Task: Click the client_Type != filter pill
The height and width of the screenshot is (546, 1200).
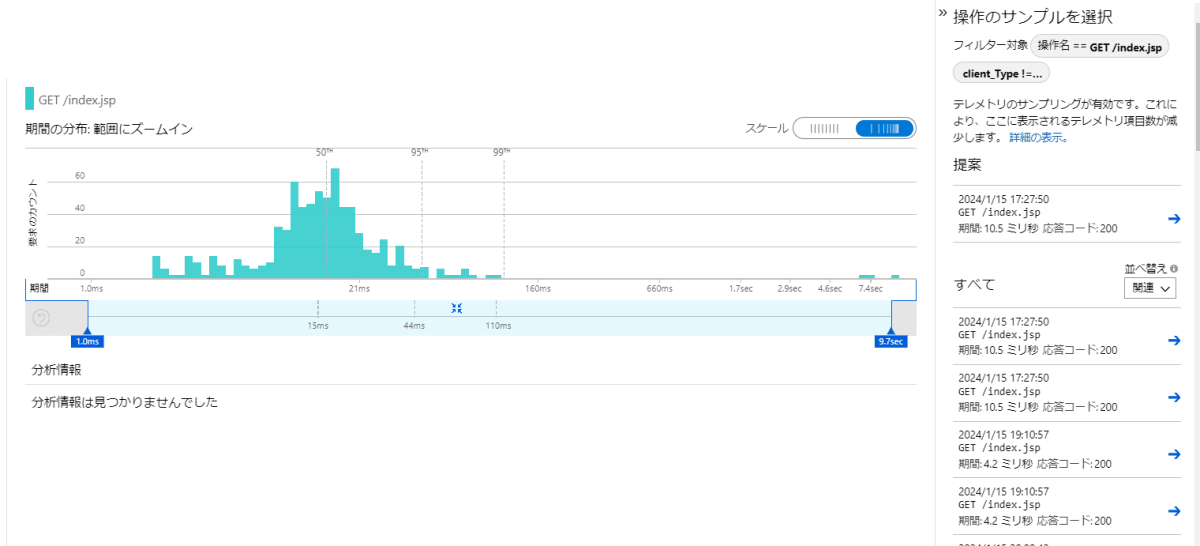Action: (1001, 73)
